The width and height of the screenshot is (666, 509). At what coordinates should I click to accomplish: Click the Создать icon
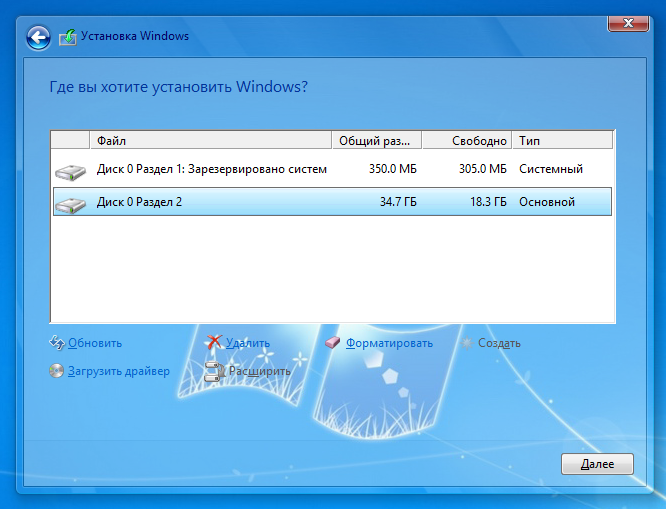pos(467,343)
